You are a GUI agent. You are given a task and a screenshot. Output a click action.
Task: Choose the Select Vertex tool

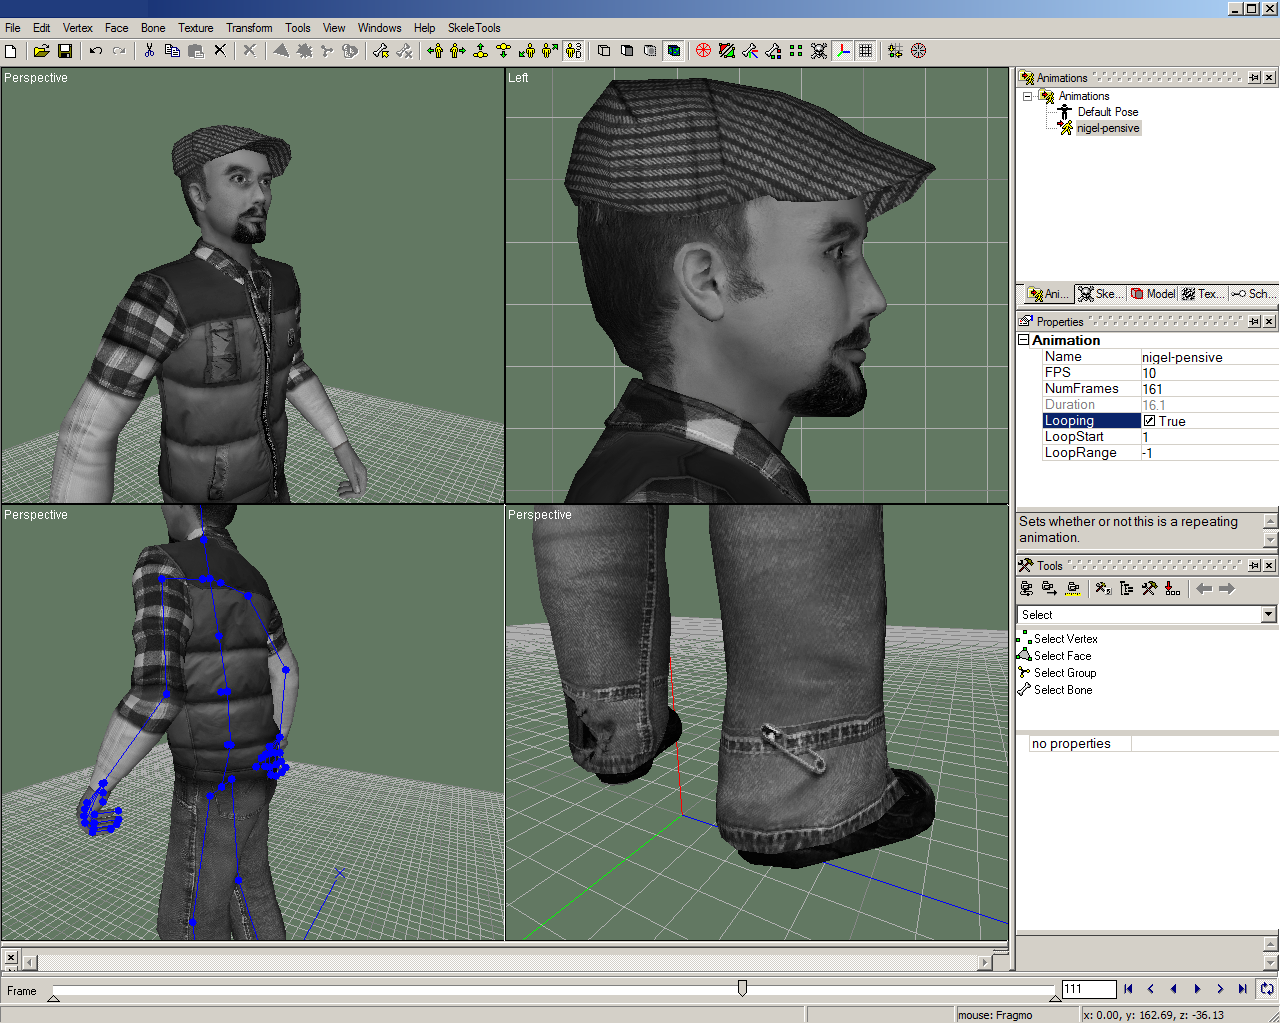(x=1065, y=639)
